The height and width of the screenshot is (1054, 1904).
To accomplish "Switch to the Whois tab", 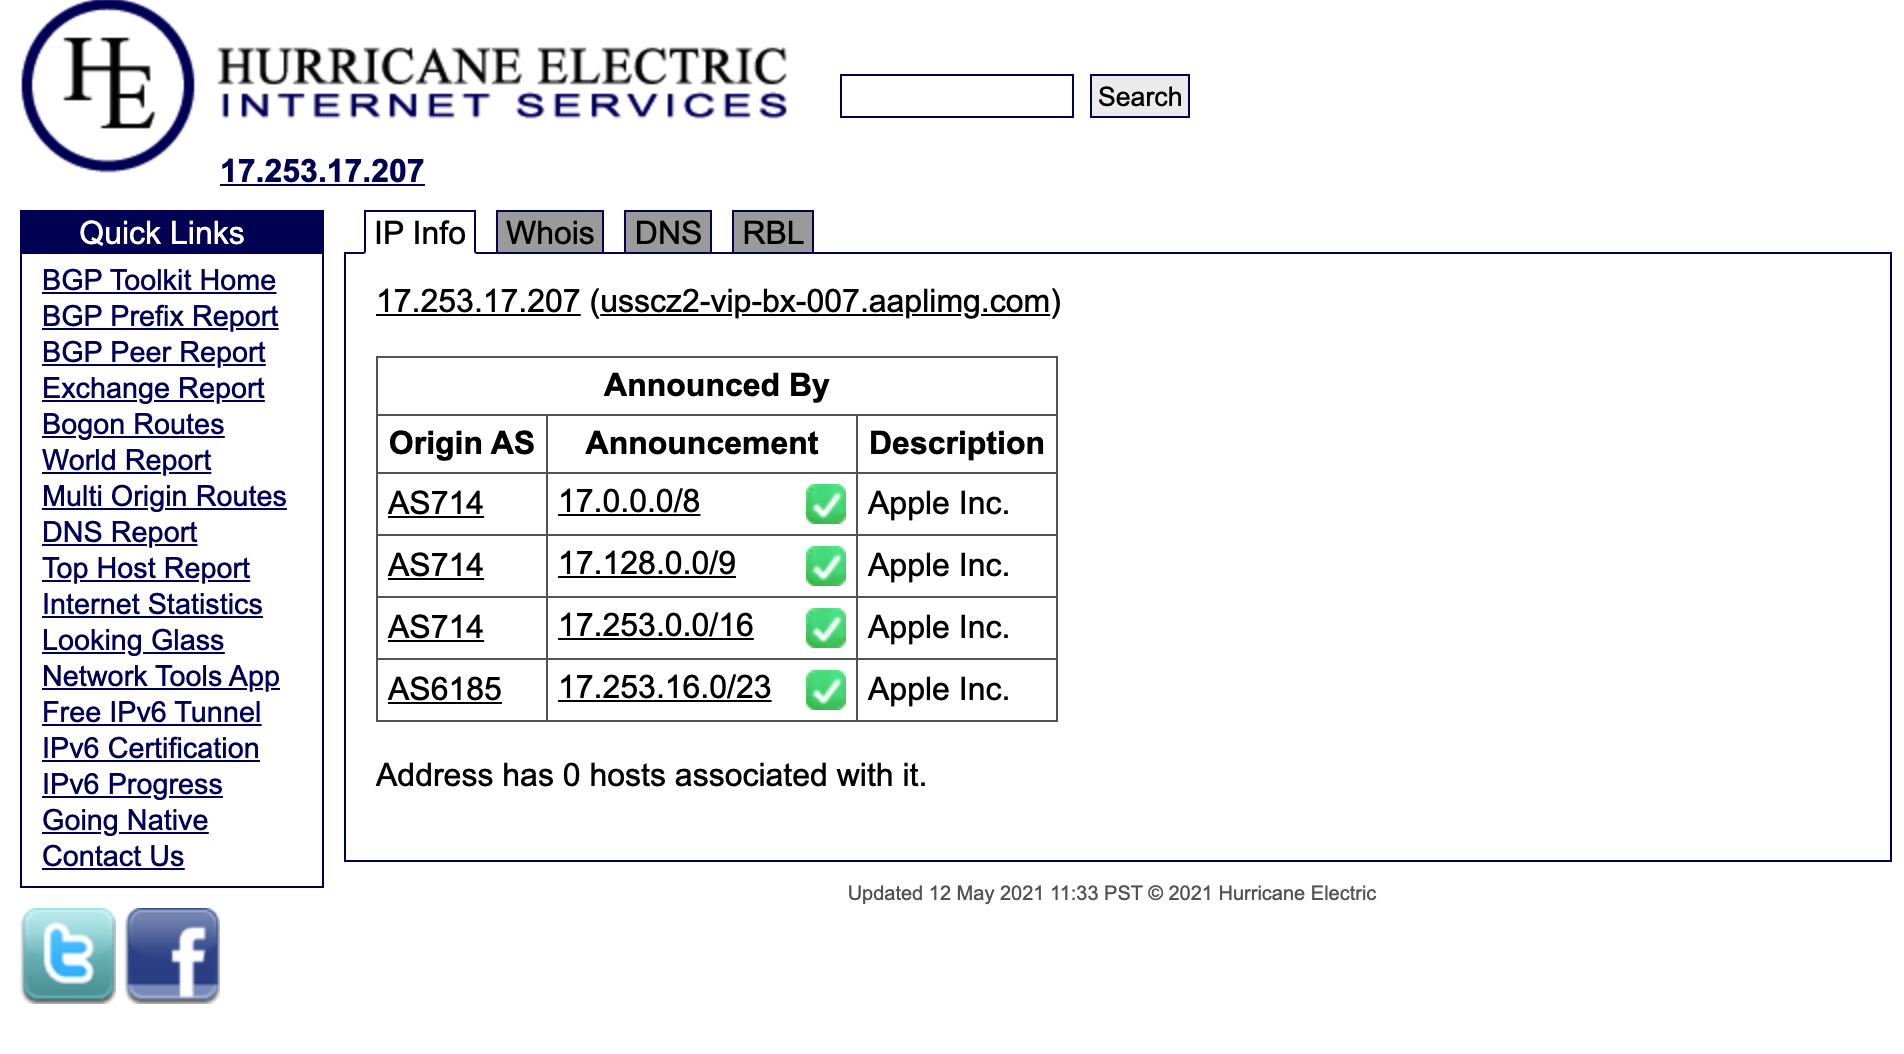I will (550, 233).
